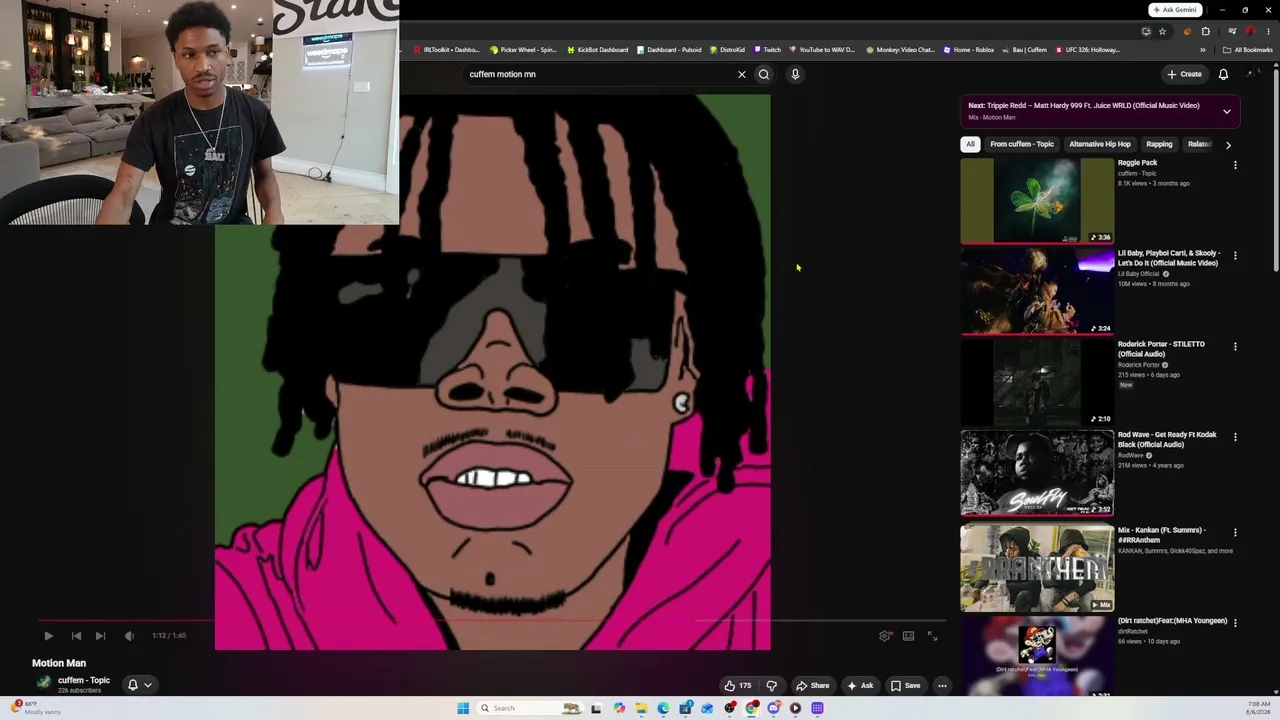Image resolution: width=1280 pixels, height=720 pixels.
Task: Mute the video using speaker icon
Action: [129, 635]
